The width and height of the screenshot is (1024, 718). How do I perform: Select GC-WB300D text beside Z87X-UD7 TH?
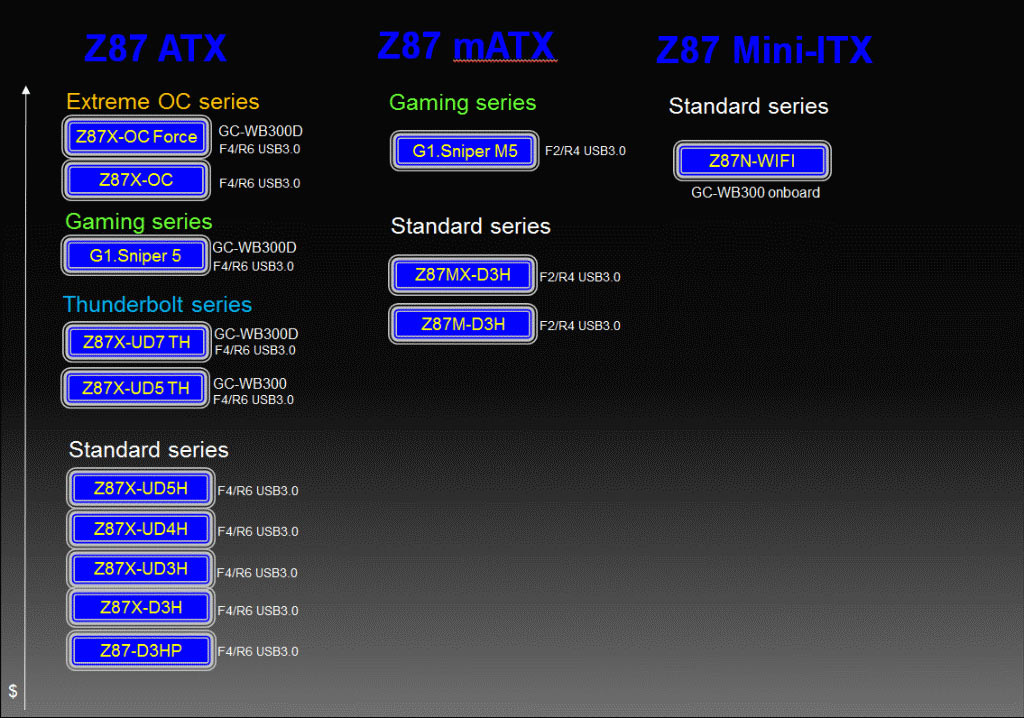[257, 334]
